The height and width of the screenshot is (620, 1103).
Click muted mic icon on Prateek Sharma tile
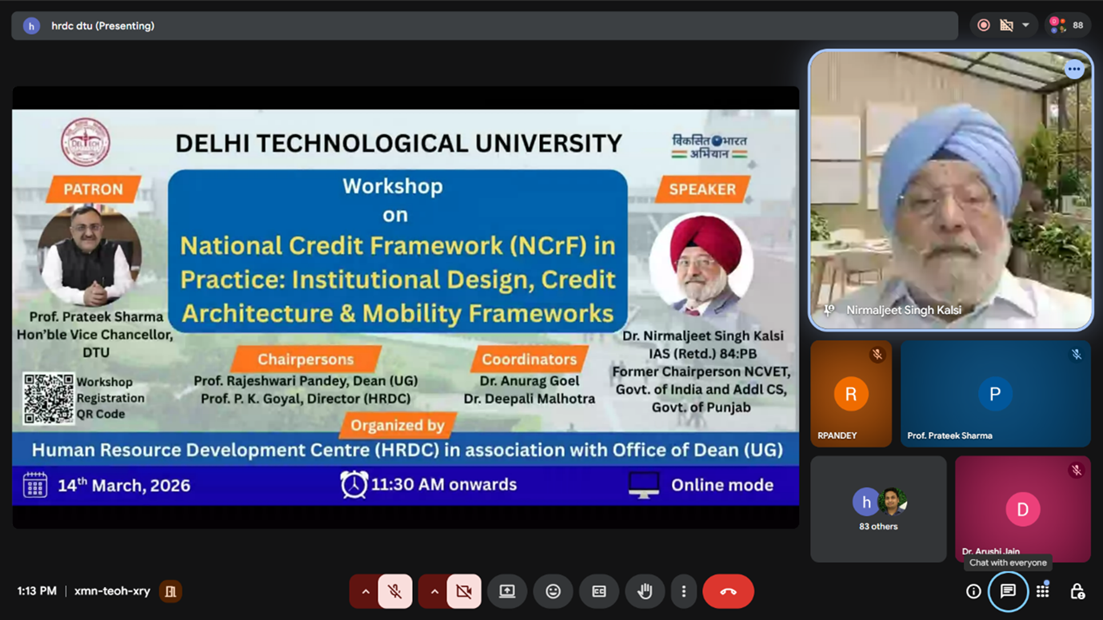click(x=1076, y=355)
